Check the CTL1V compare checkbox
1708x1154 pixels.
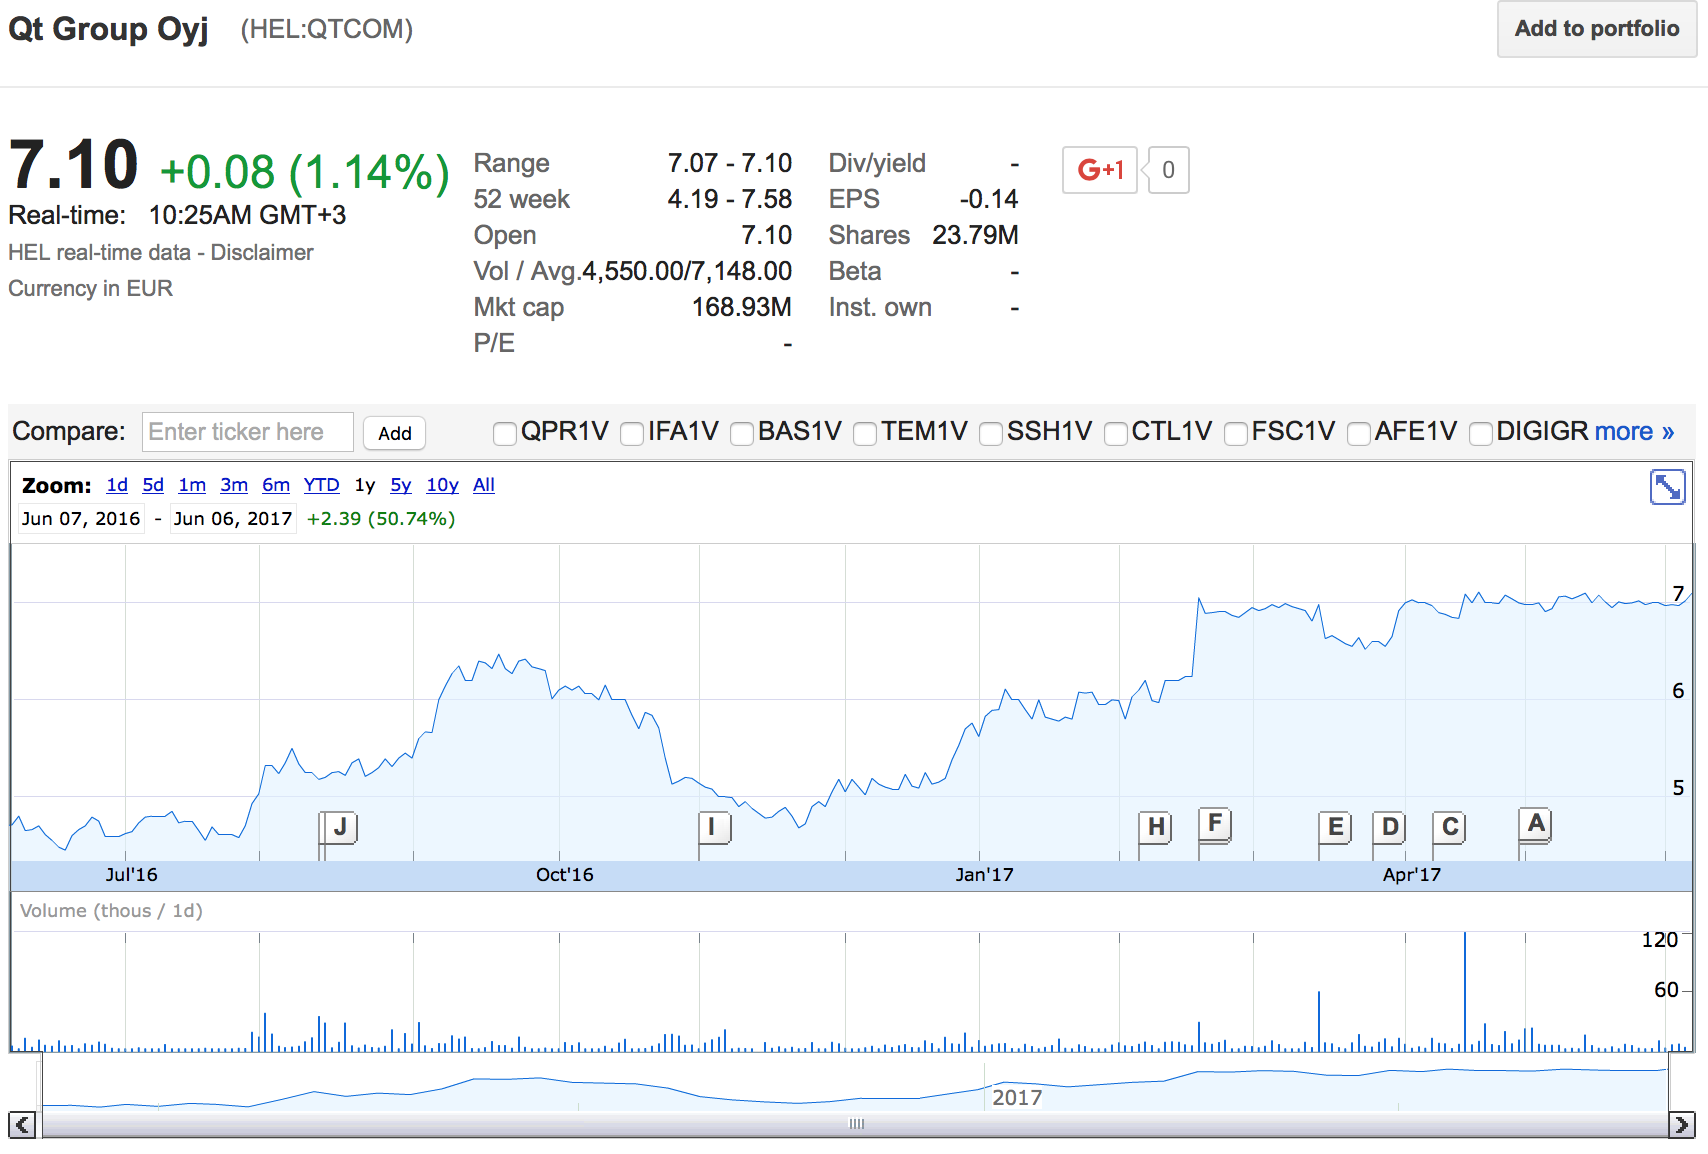click(x=1116, y=433)
